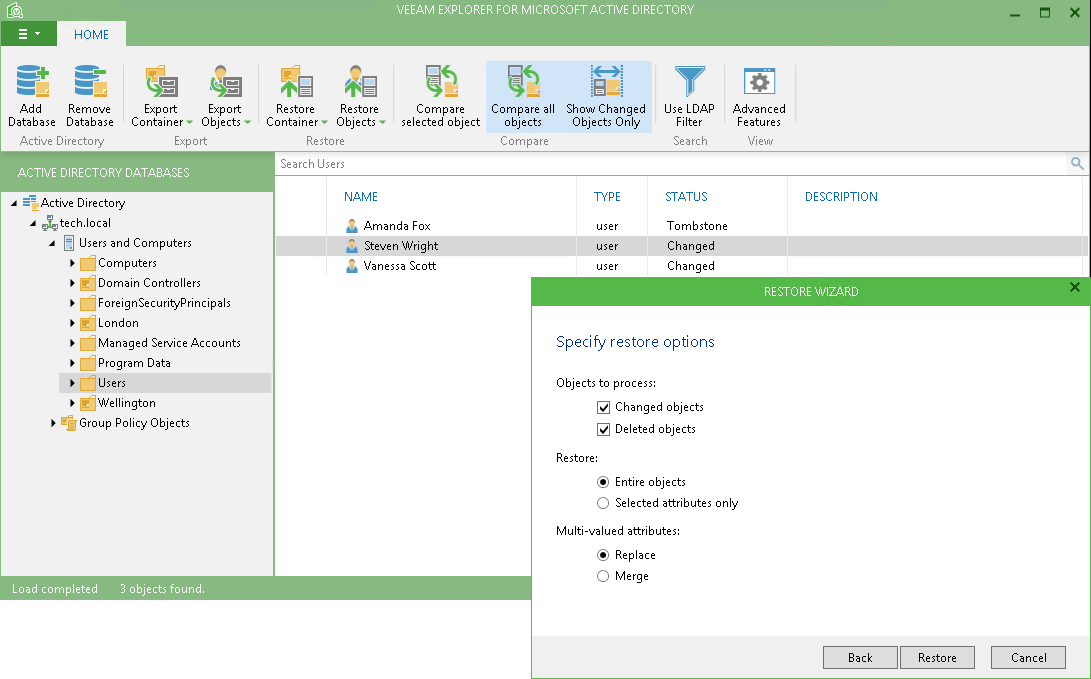Collapse the Active Directory tree node
This screenshot has height=679, width=1091.
tap(14, 203)
